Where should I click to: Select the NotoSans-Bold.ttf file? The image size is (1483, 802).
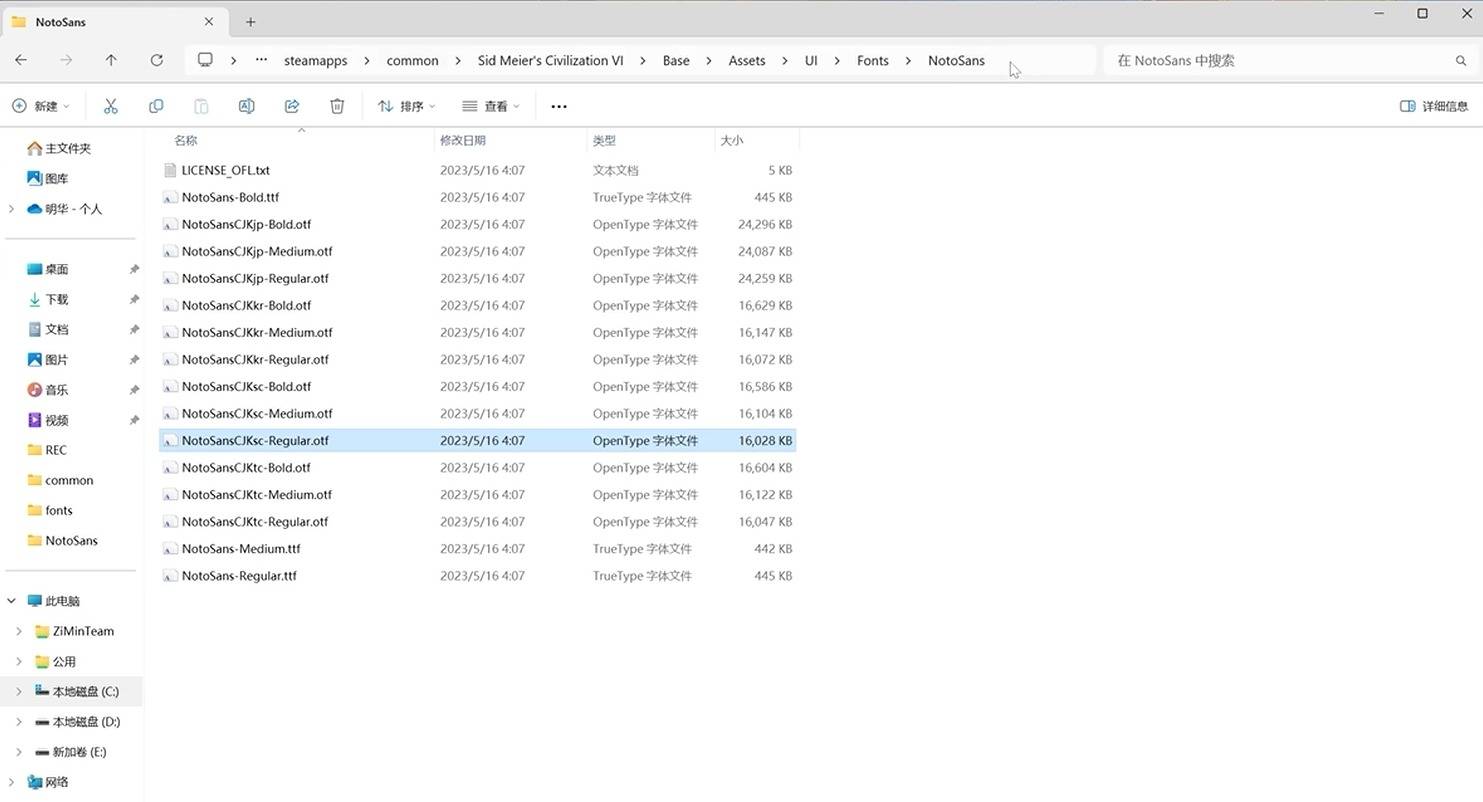tap(230, 197)
